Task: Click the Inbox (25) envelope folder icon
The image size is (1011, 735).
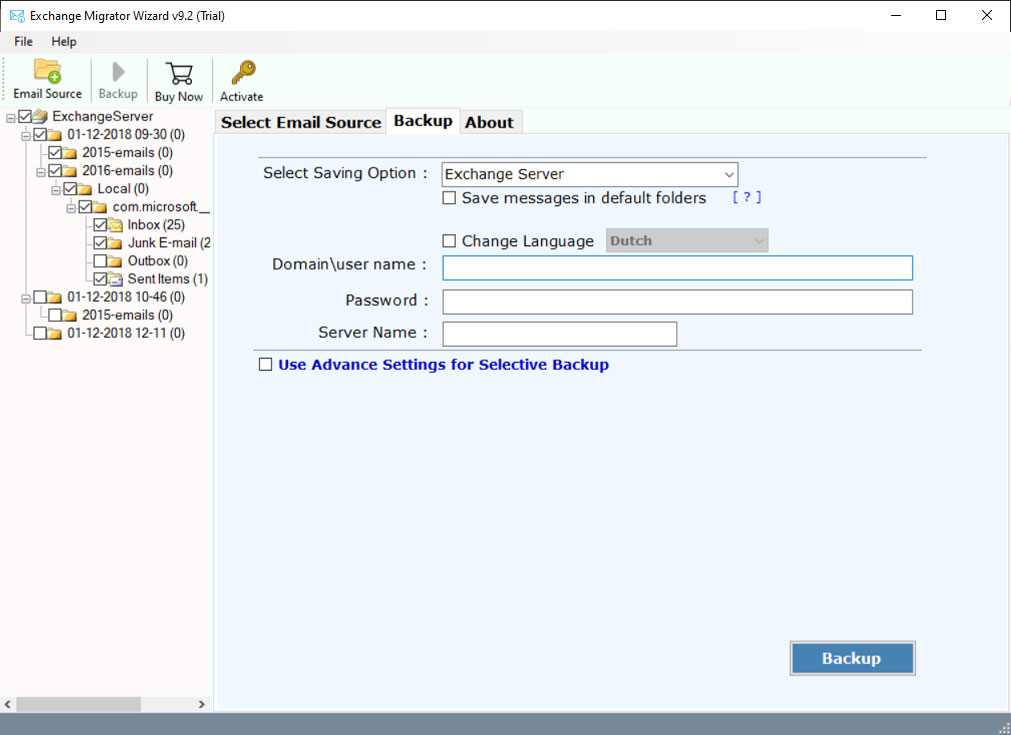Action: point(115,225)
